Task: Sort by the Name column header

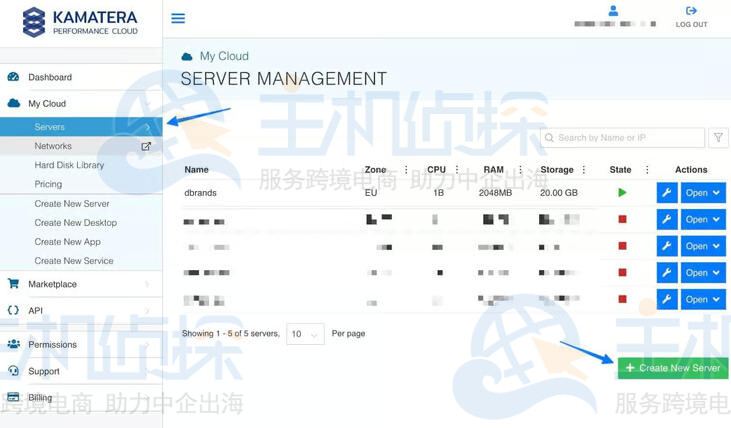Action: (196, 170)
